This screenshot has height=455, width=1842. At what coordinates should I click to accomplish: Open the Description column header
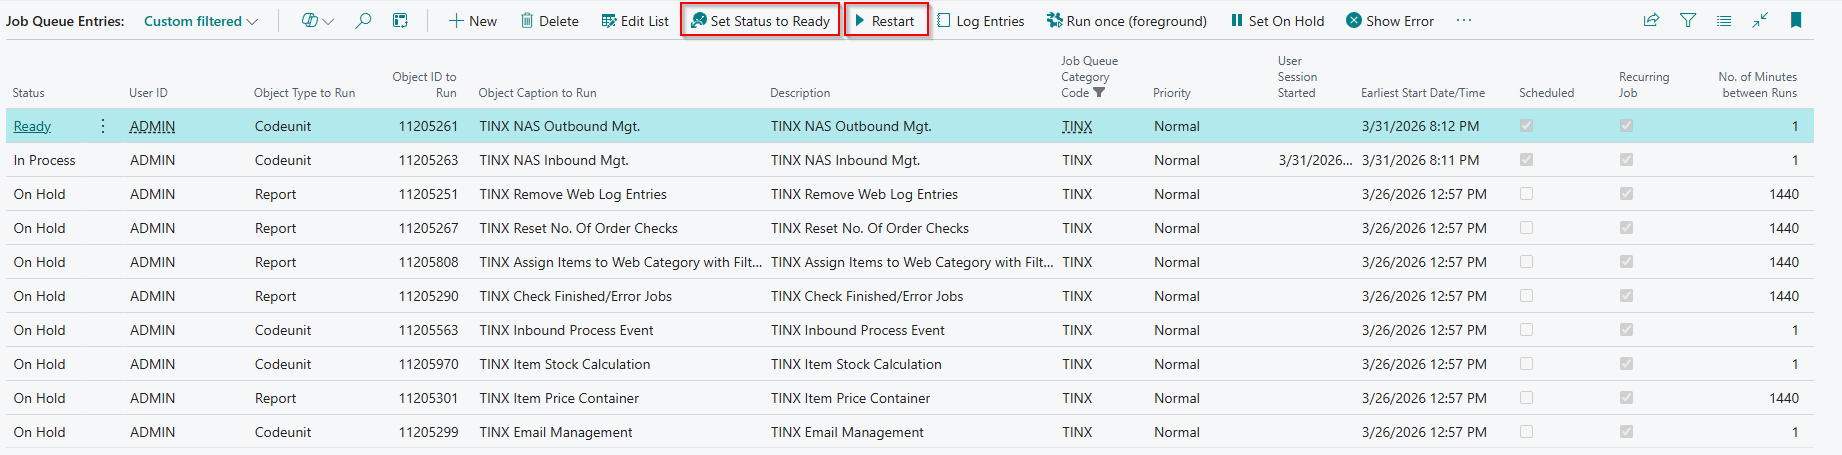(800, 93)
